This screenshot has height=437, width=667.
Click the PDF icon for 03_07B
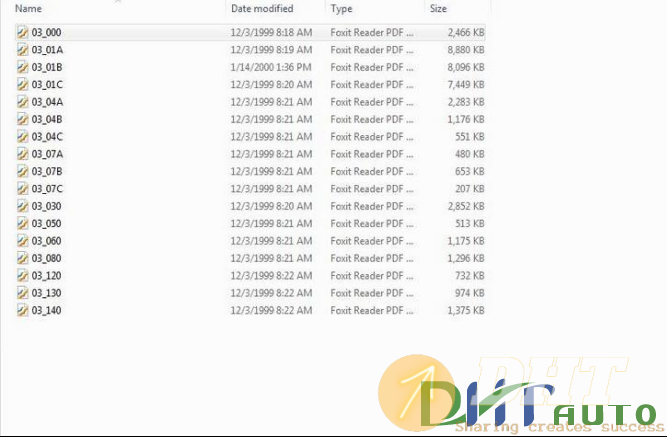(23, 171)
